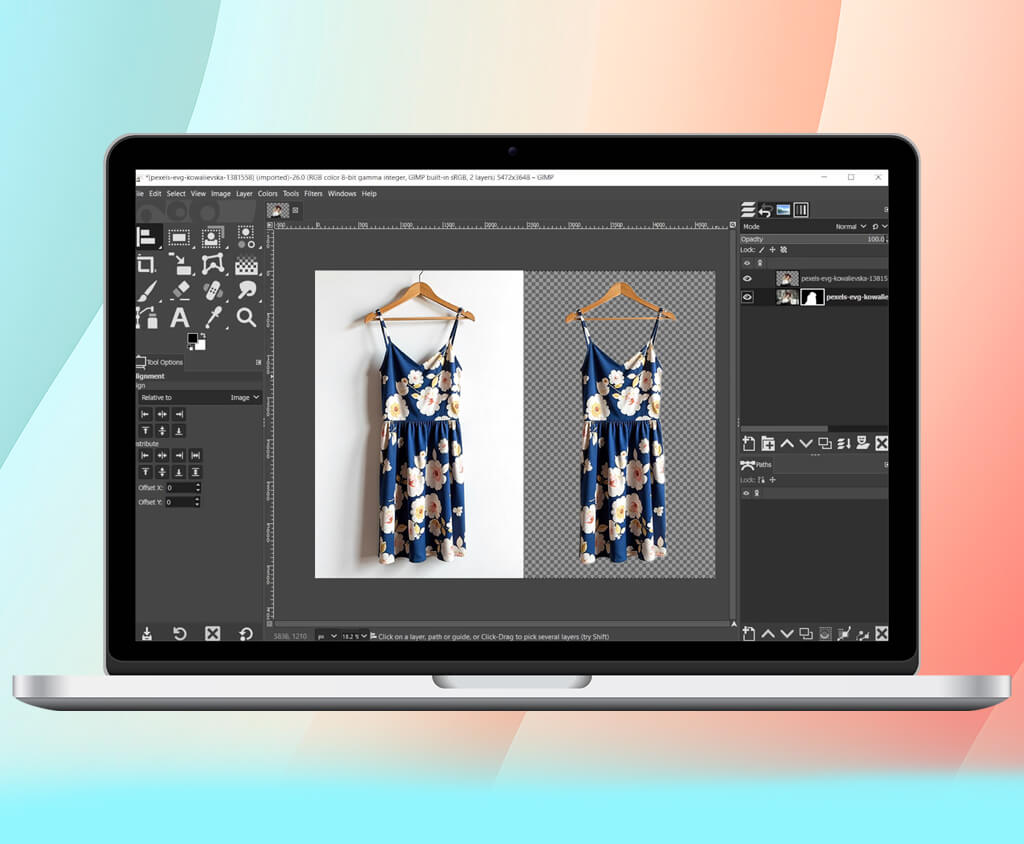Increase Offset Y value with stepper

198,499
